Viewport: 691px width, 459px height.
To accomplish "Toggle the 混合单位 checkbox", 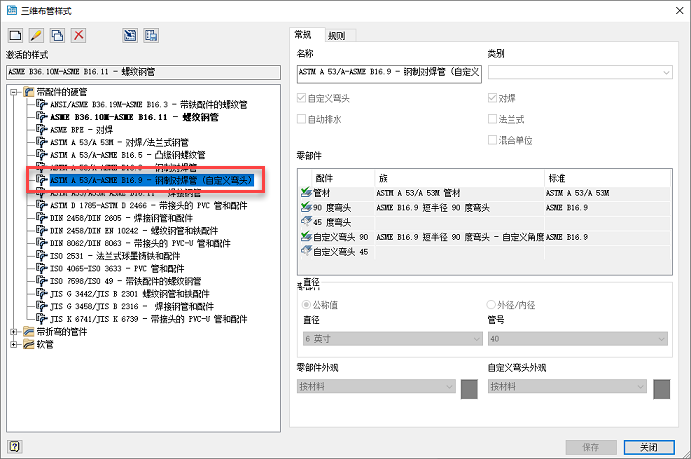I will coord(492,140).
